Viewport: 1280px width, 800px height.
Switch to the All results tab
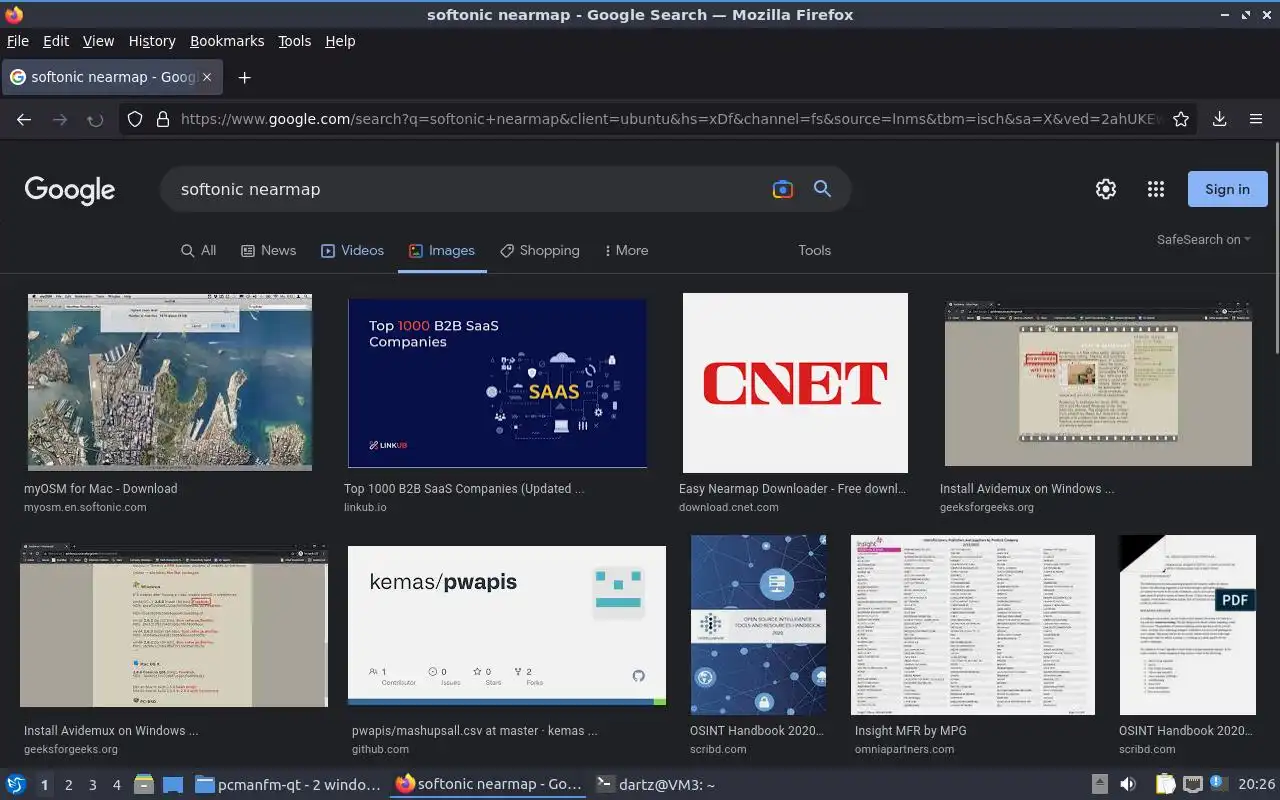click(198, 250)
